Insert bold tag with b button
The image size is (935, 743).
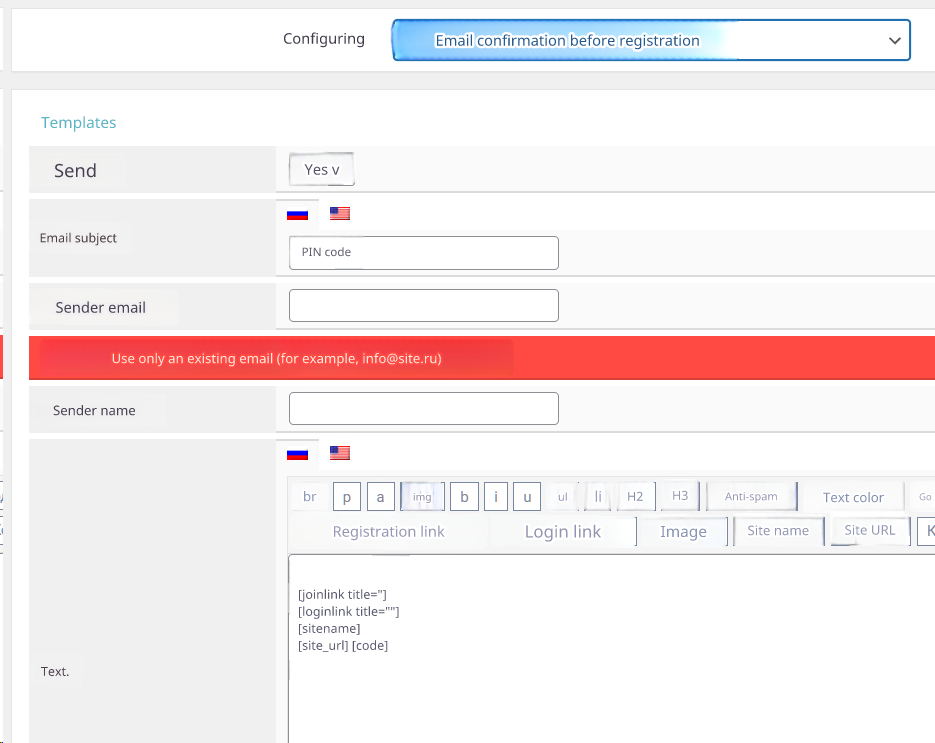(464, 497)
